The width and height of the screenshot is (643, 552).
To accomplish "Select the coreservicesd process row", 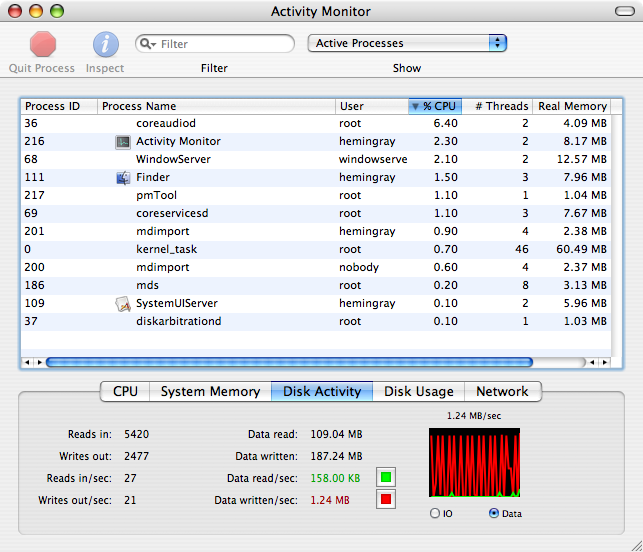I will 316,214.
